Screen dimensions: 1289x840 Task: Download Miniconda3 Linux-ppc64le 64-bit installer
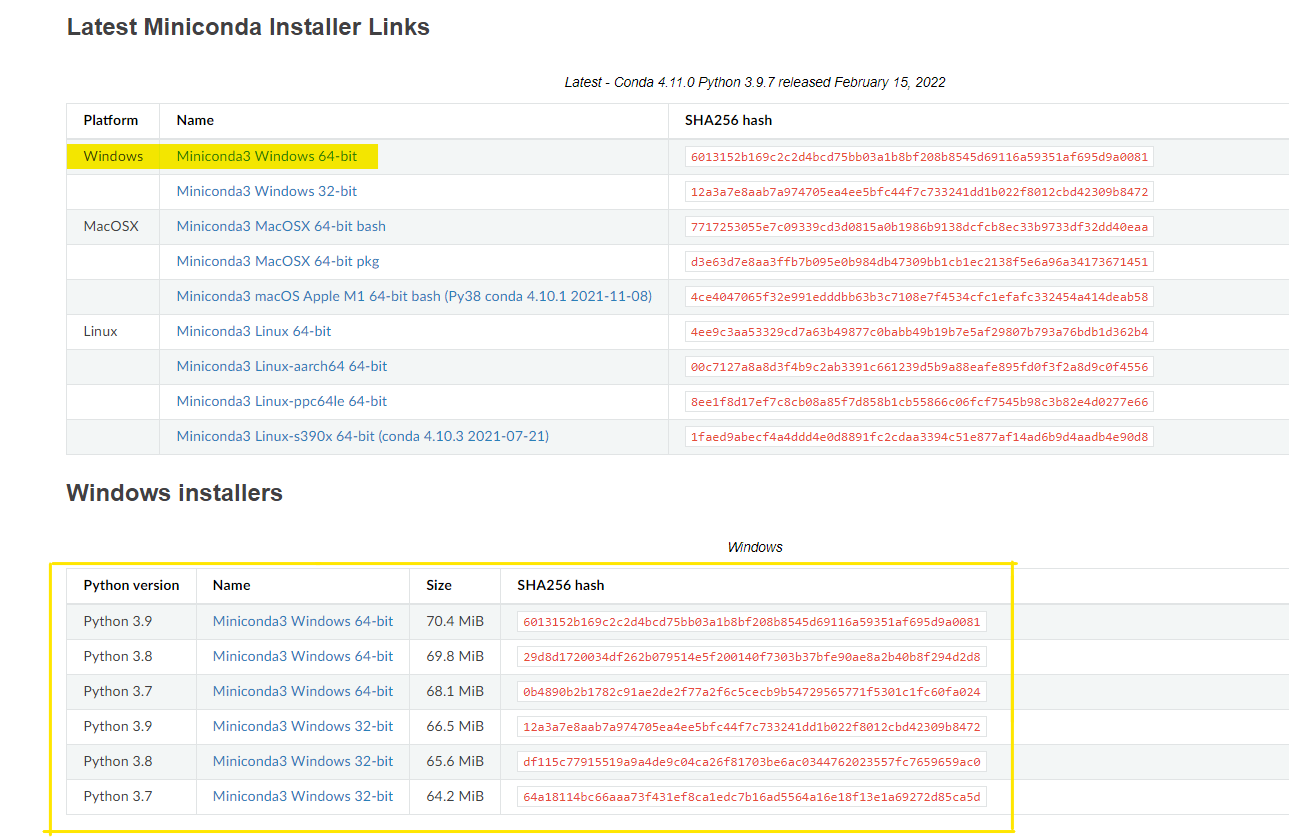(x=281, y=401)
